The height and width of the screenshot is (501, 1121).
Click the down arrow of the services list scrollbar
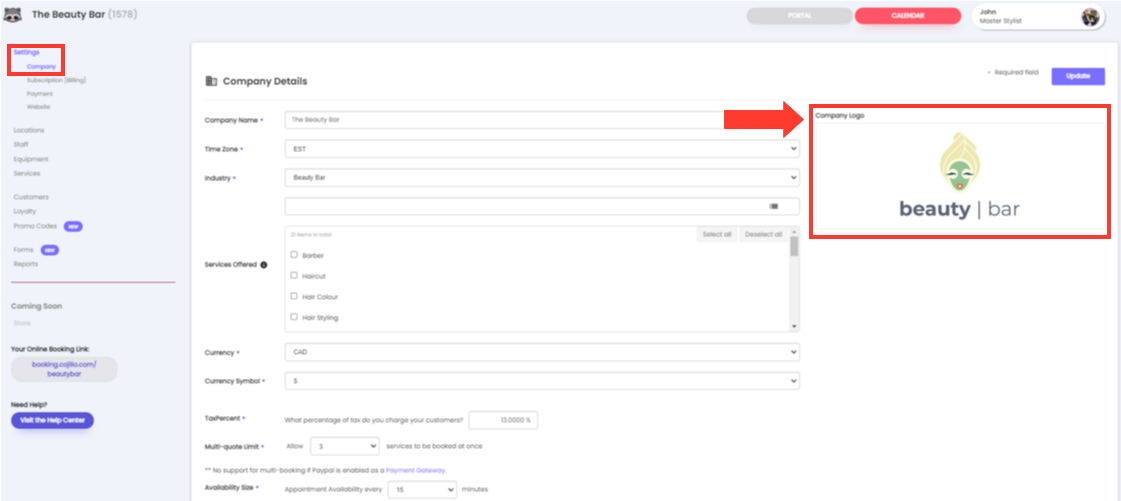(794, 326)
